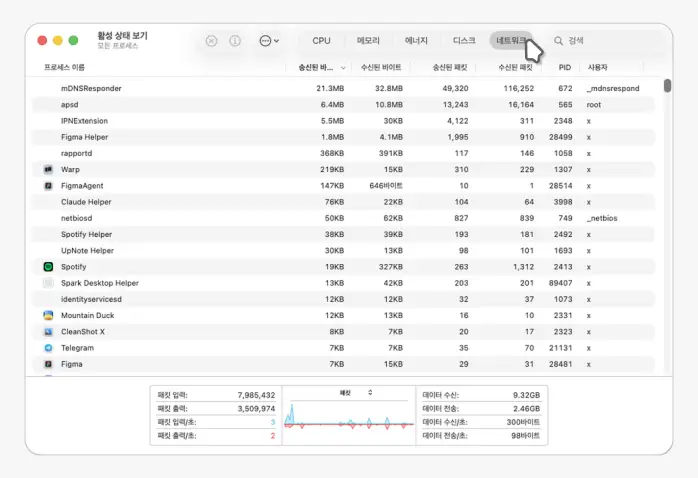Click the 9.32GB data received value
The width and height of the screenshot is (698, 478).
pyautogui.click(x=526, y=395)
